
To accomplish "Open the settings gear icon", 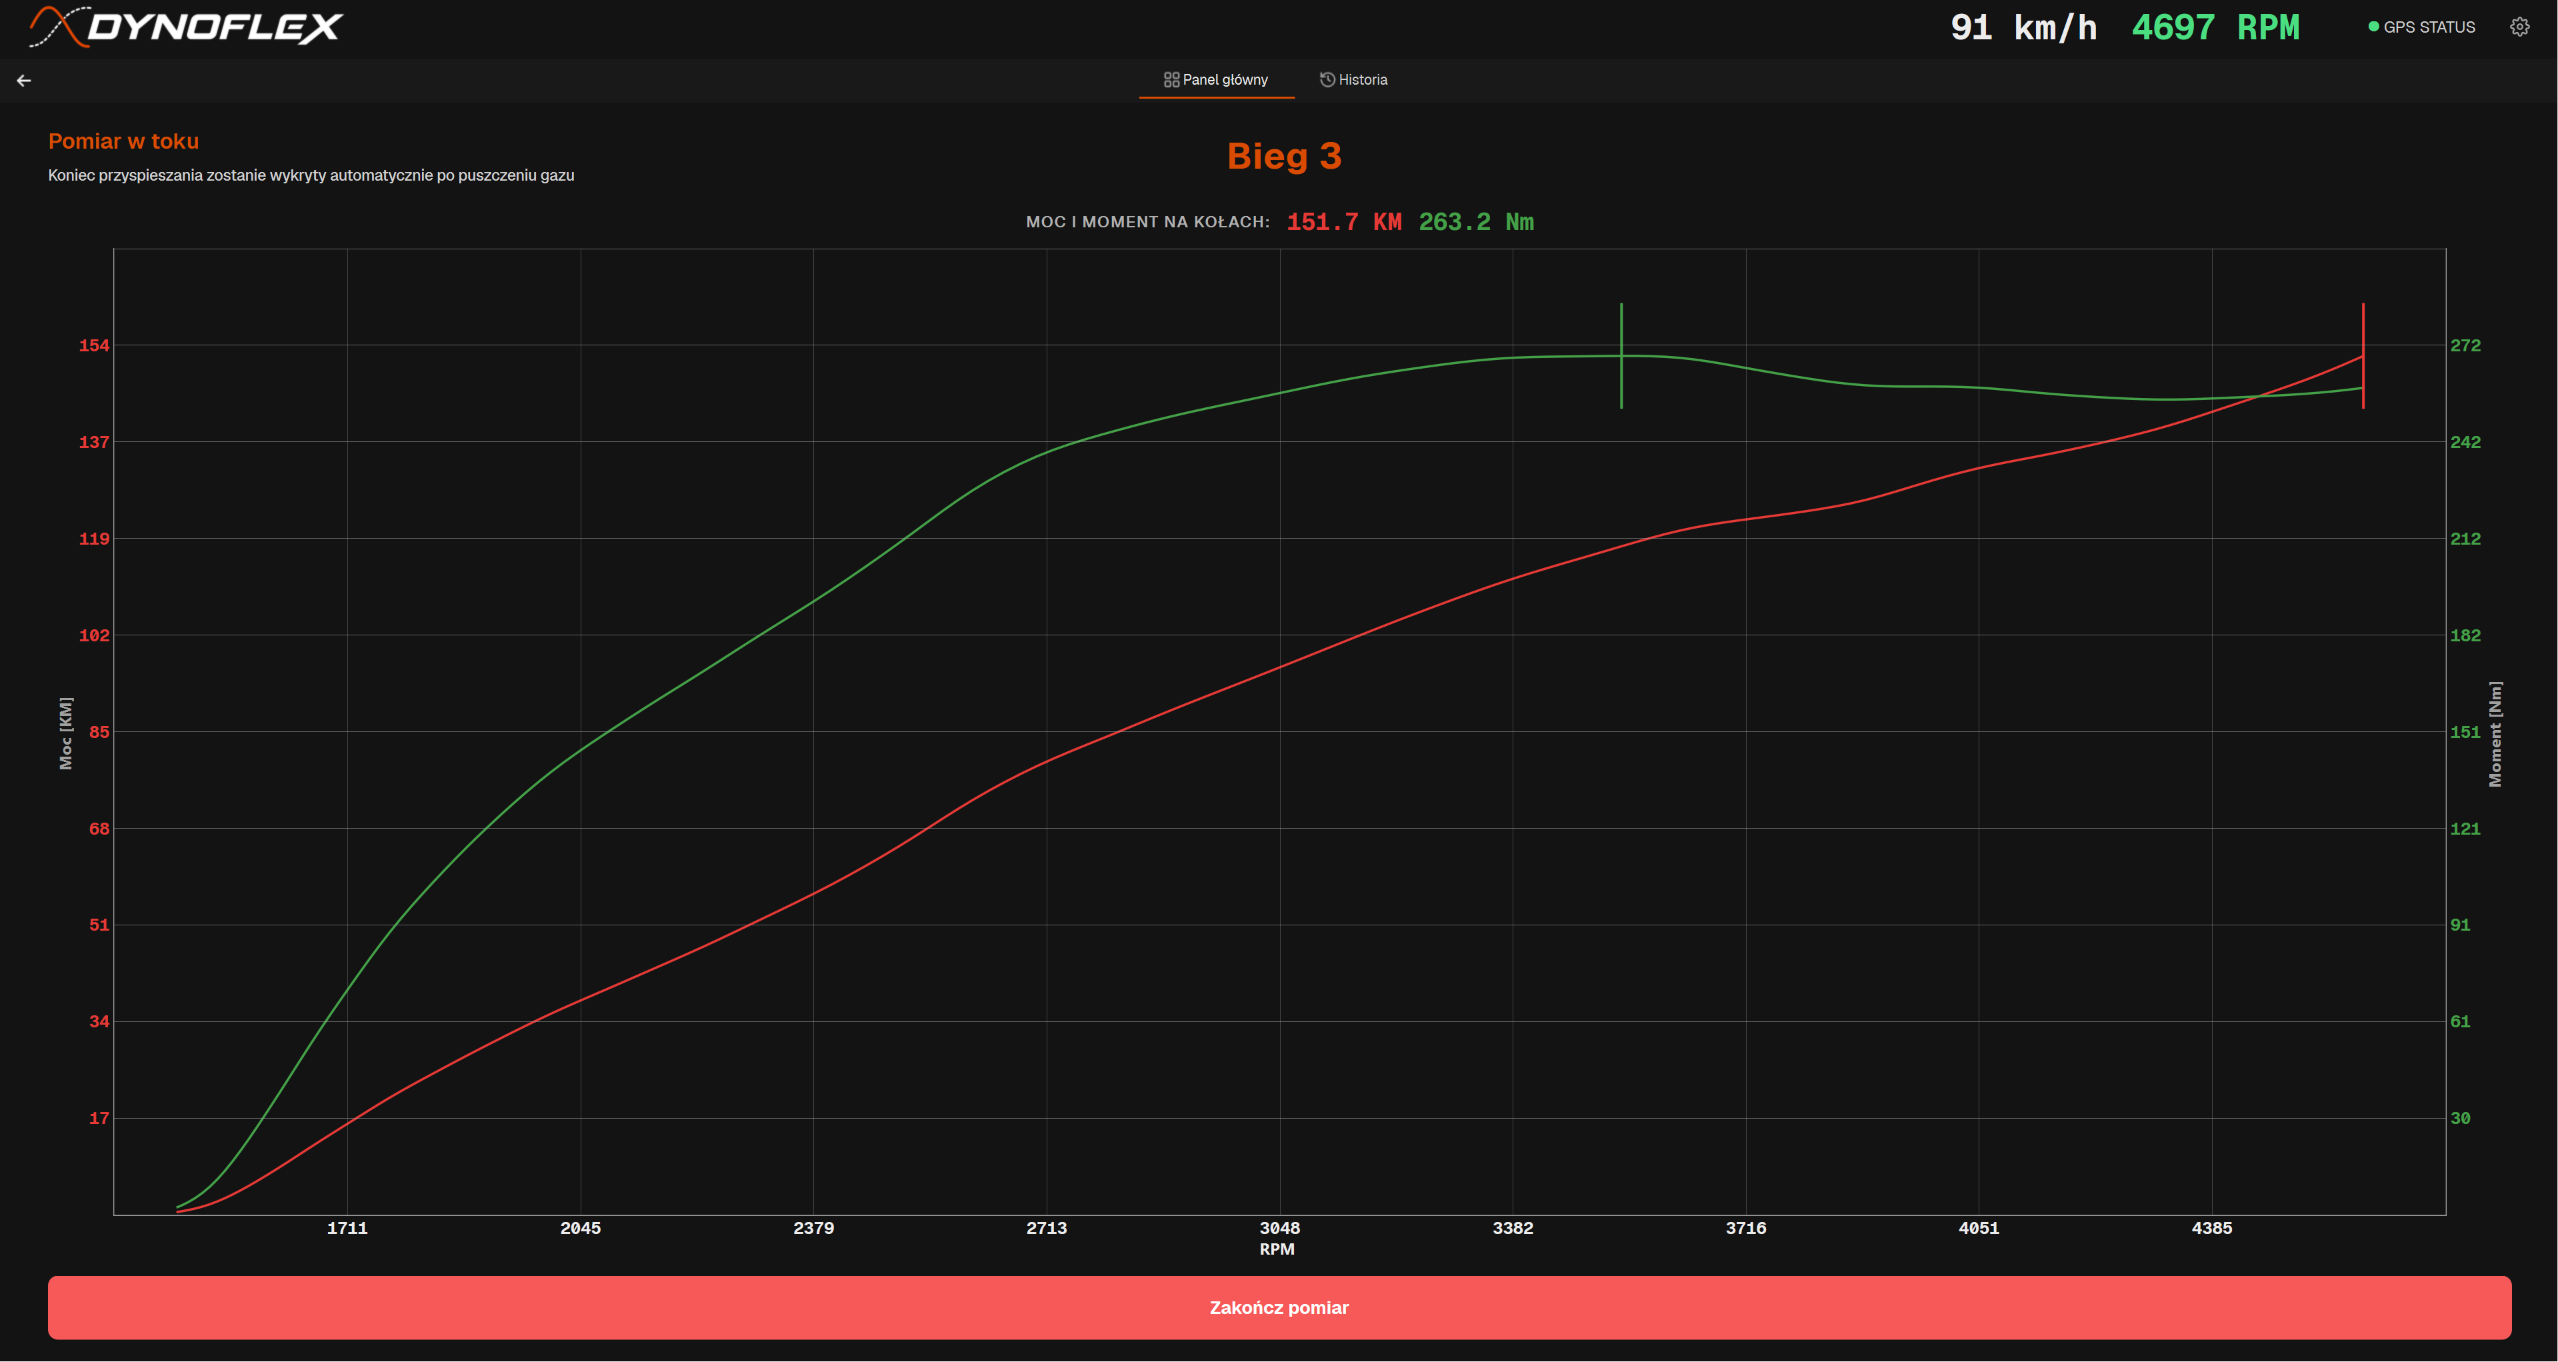I will (2520, 27).
